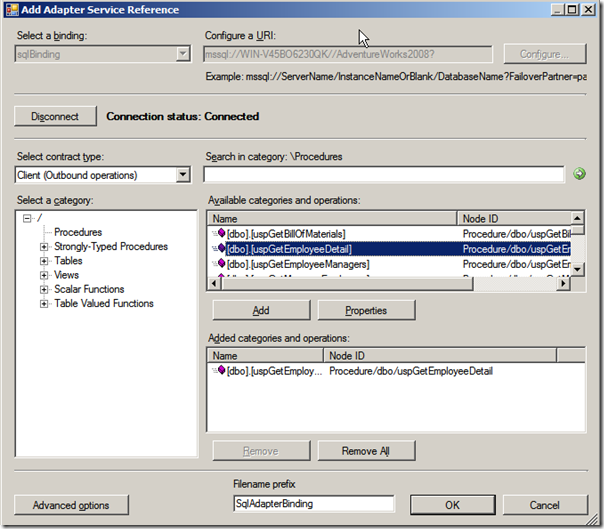Click the horizontal scroll right arrow
This screenshot has width=604, height=529.
click(564, 284)
